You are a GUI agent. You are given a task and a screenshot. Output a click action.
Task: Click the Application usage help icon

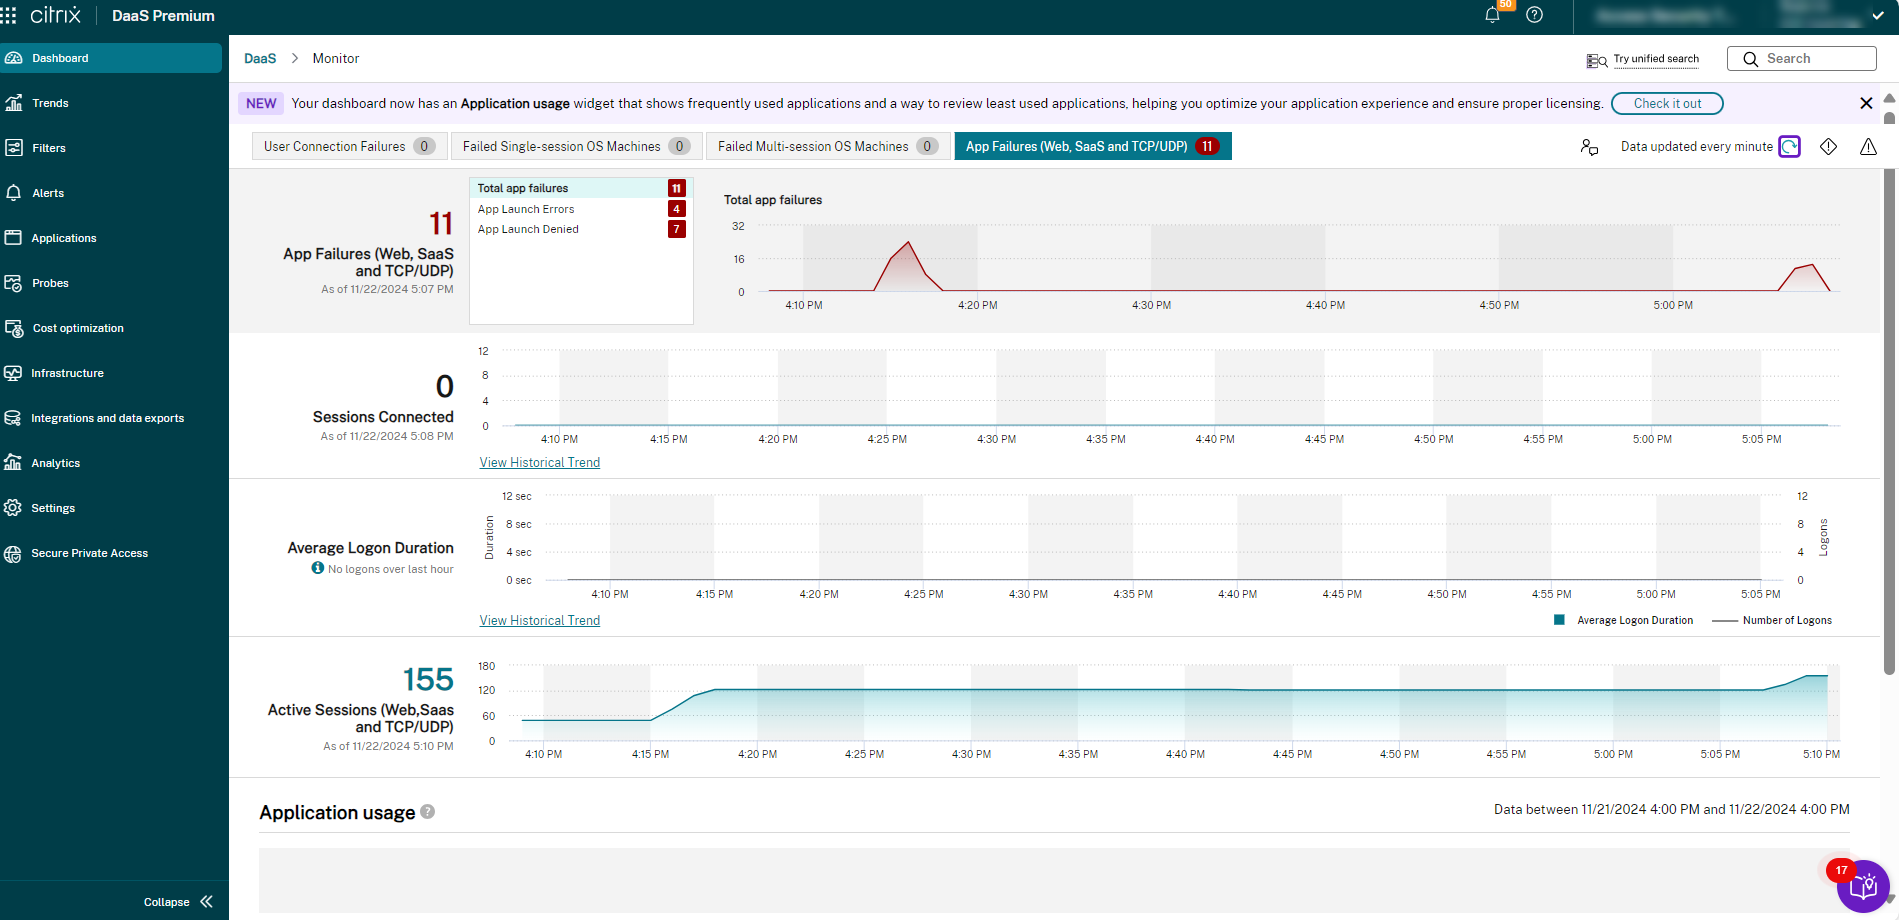pos(428,812)
